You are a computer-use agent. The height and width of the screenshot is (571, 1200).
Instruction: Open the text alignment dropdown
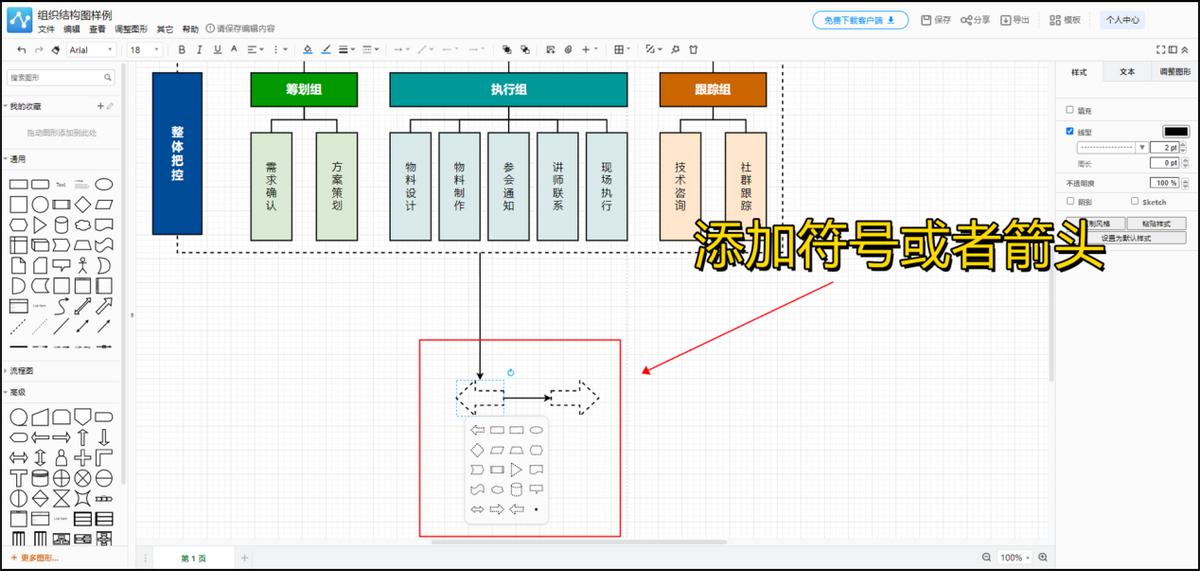tap(256, 49)
